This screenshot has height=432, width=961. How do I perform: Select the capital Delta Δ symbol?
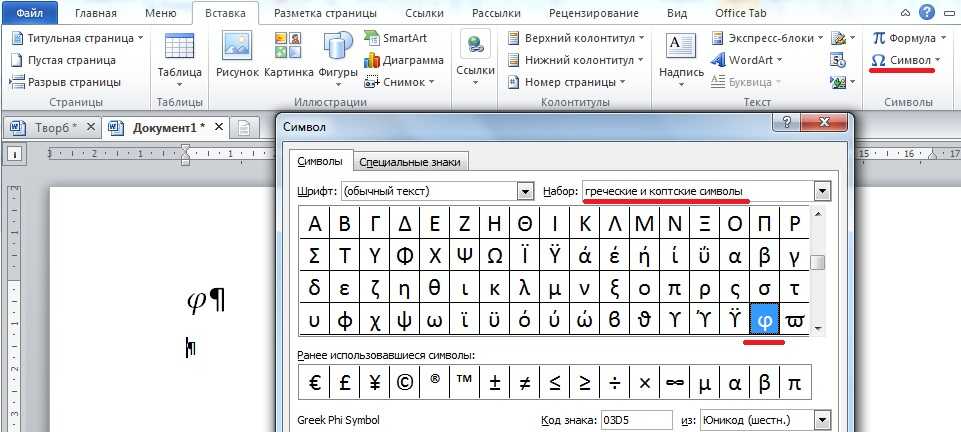point(405,224)
